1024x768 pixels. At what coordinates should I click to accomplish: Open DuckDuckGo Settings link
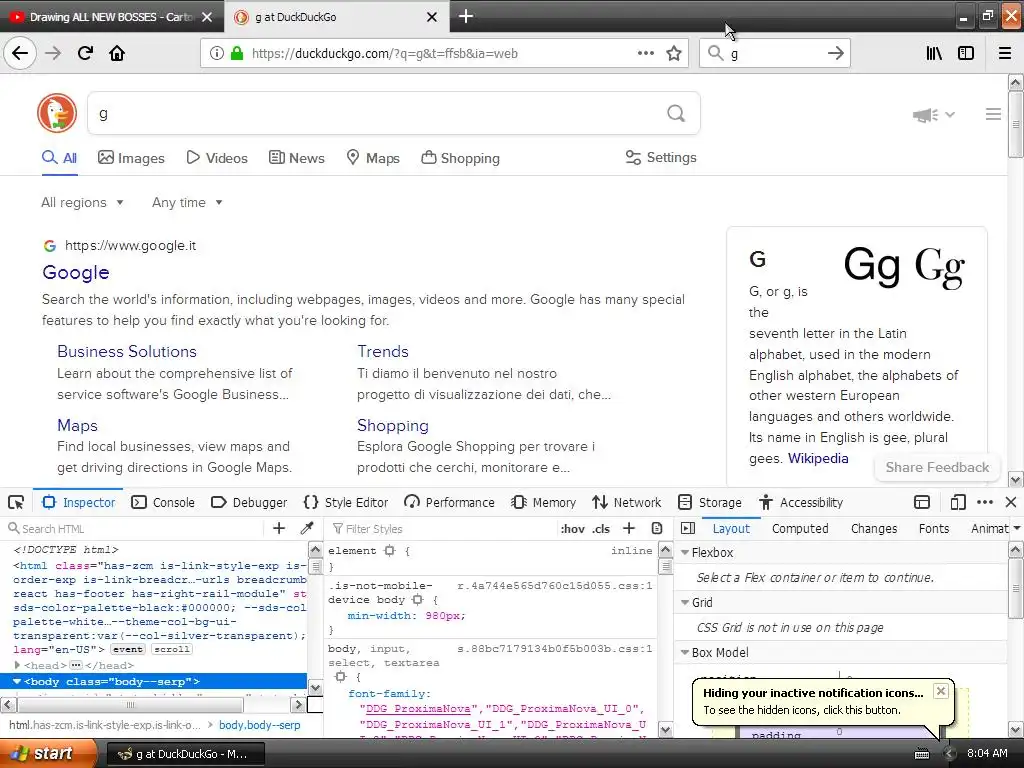click(661, 157)
